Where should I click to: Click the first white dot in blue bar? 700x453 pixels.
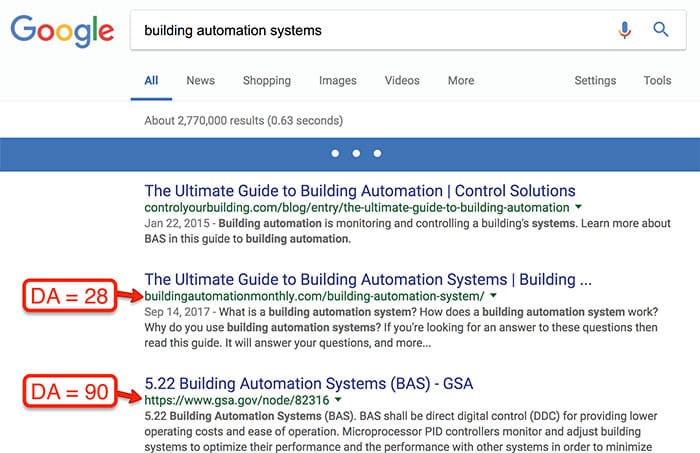coord(335,154)
